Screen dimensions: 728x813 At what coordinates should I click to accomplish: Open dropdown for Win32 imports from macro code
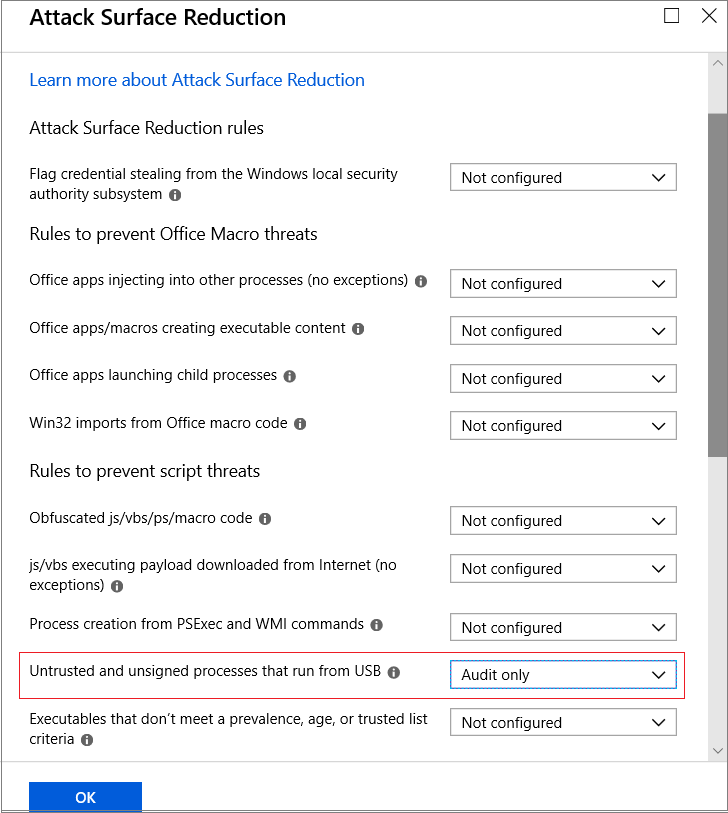563,426
